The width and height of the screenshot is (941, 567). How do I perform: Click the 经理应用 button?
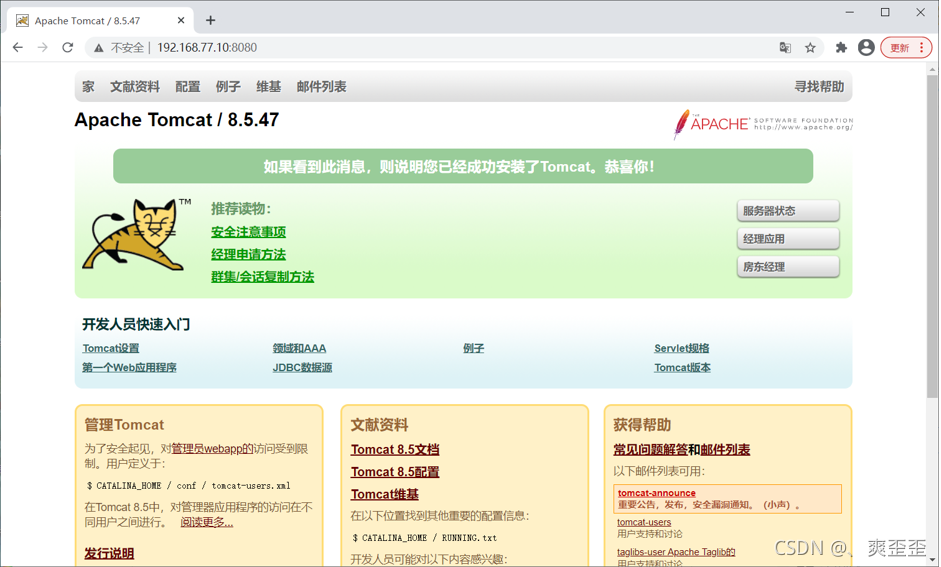point(788,239)
